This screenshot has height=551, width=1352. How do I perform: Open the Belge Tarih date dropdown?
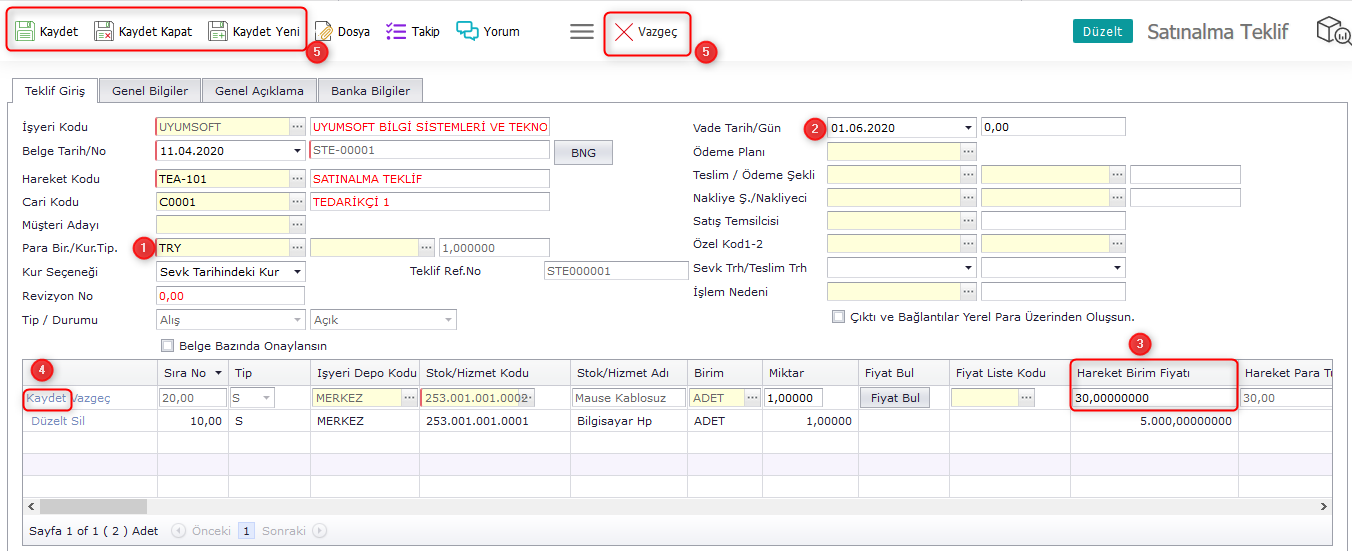click(297, 151)
